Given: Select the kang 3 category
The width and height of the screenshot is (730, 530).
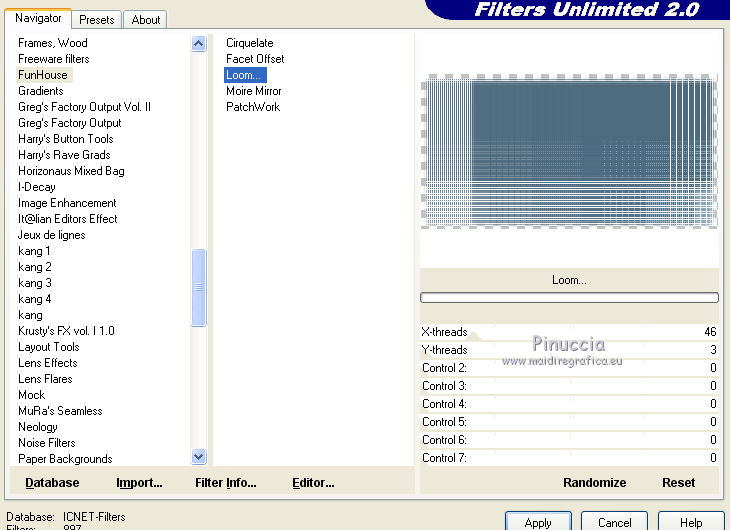Looking at the screenshot, I should 34,283.
